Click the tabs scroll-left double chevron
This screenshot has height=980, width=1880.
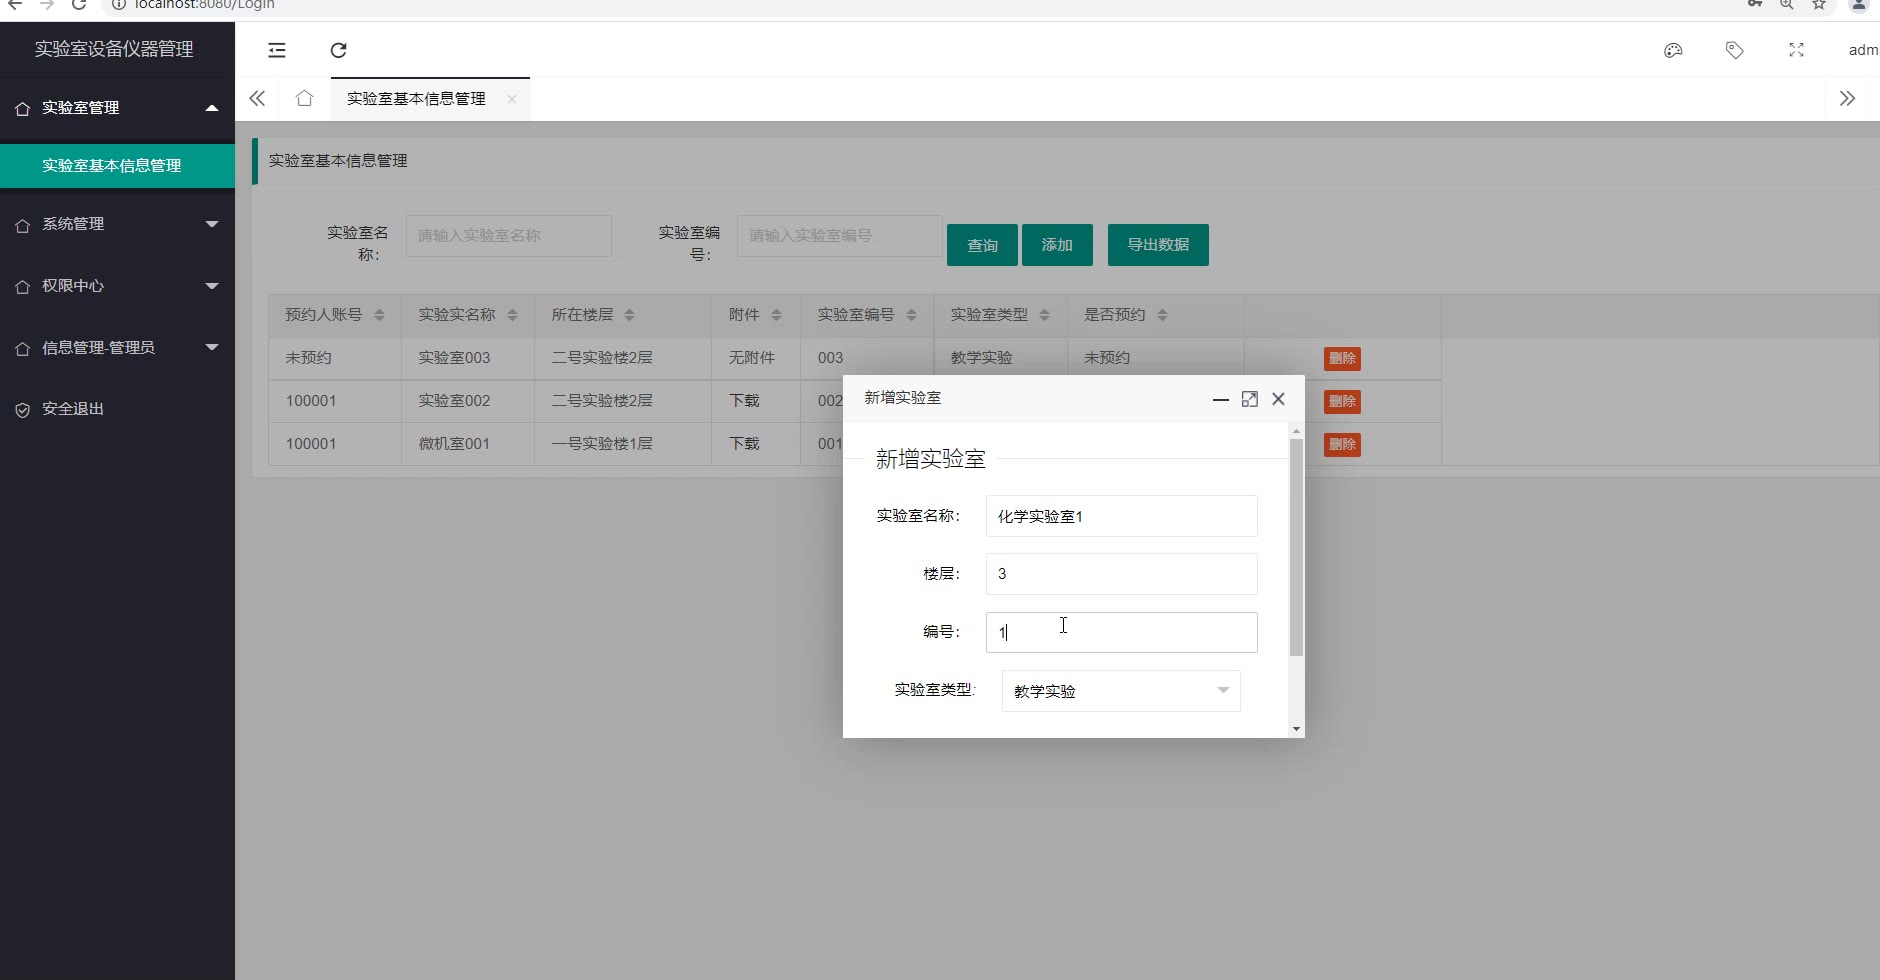(x=257, y=98)
